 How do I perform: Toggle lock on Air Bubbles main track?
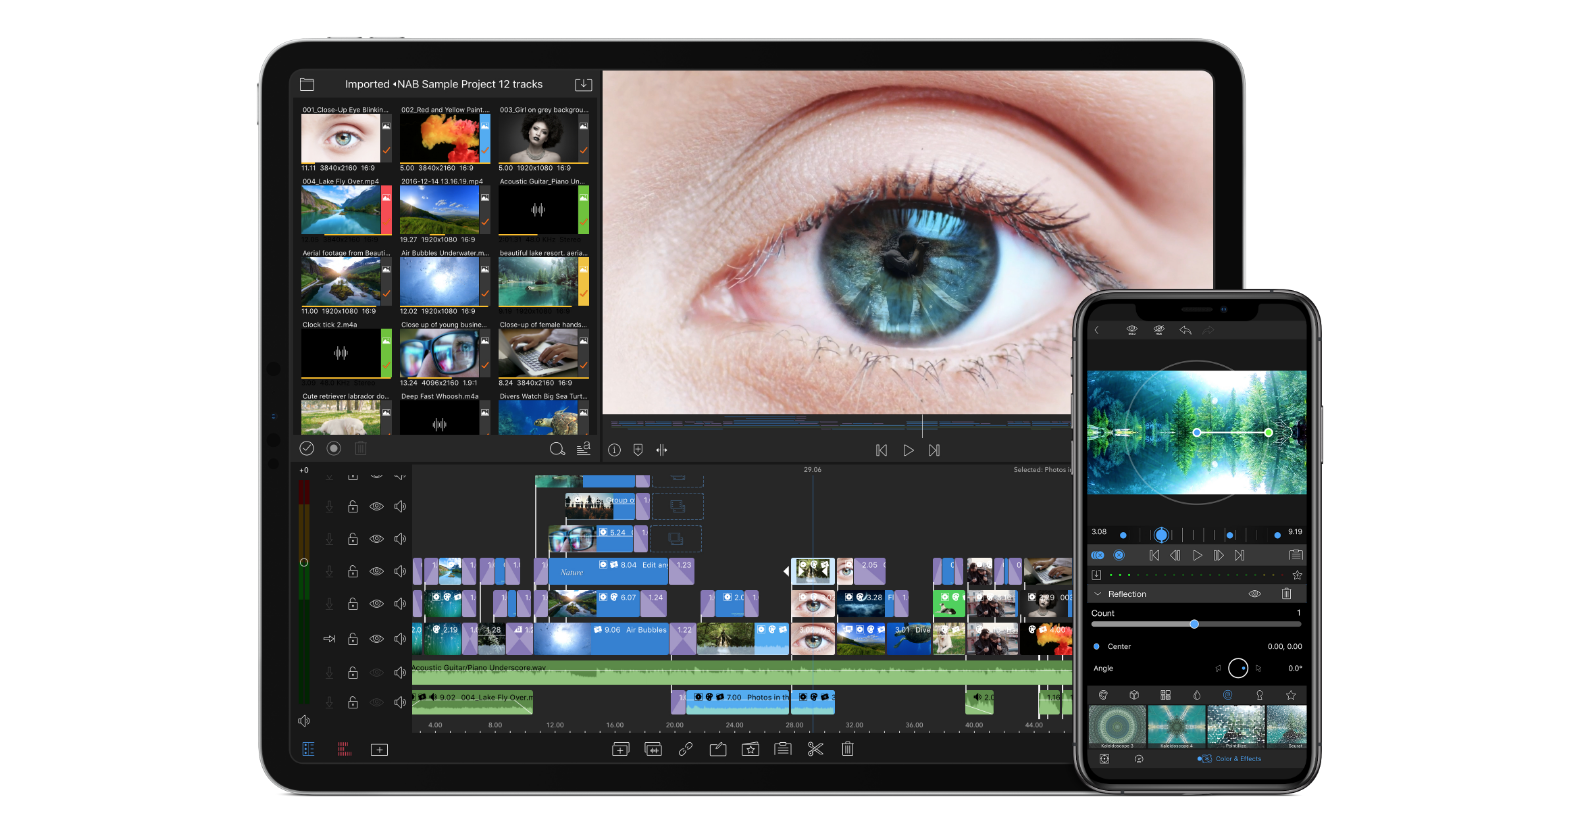[x=353, y=639]
